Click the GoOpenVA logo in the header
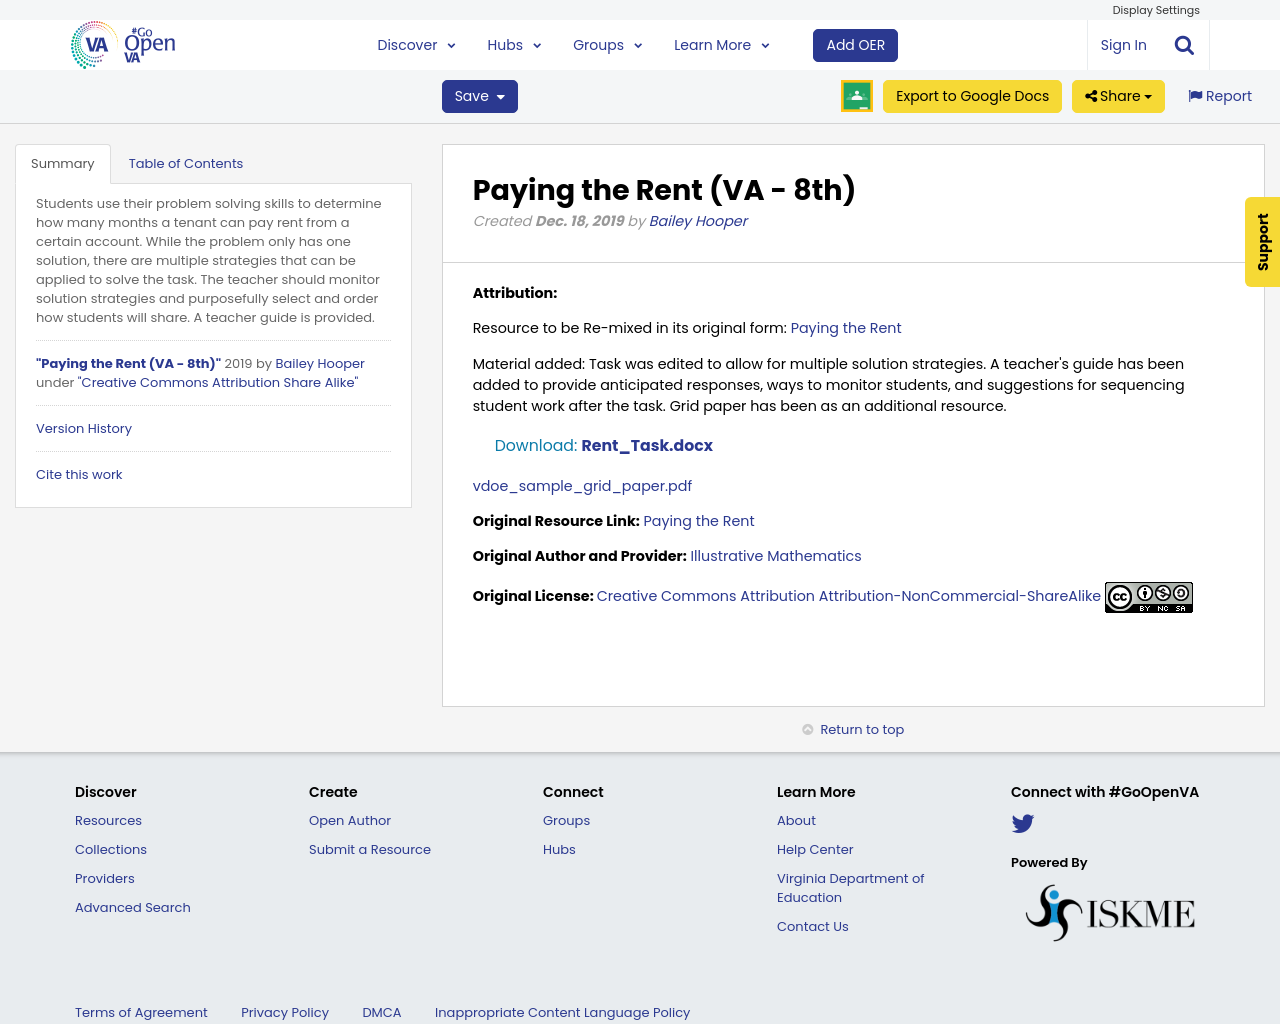Image resolution: width=1280 pixels, height=1024 pixels. pos(122,44)
